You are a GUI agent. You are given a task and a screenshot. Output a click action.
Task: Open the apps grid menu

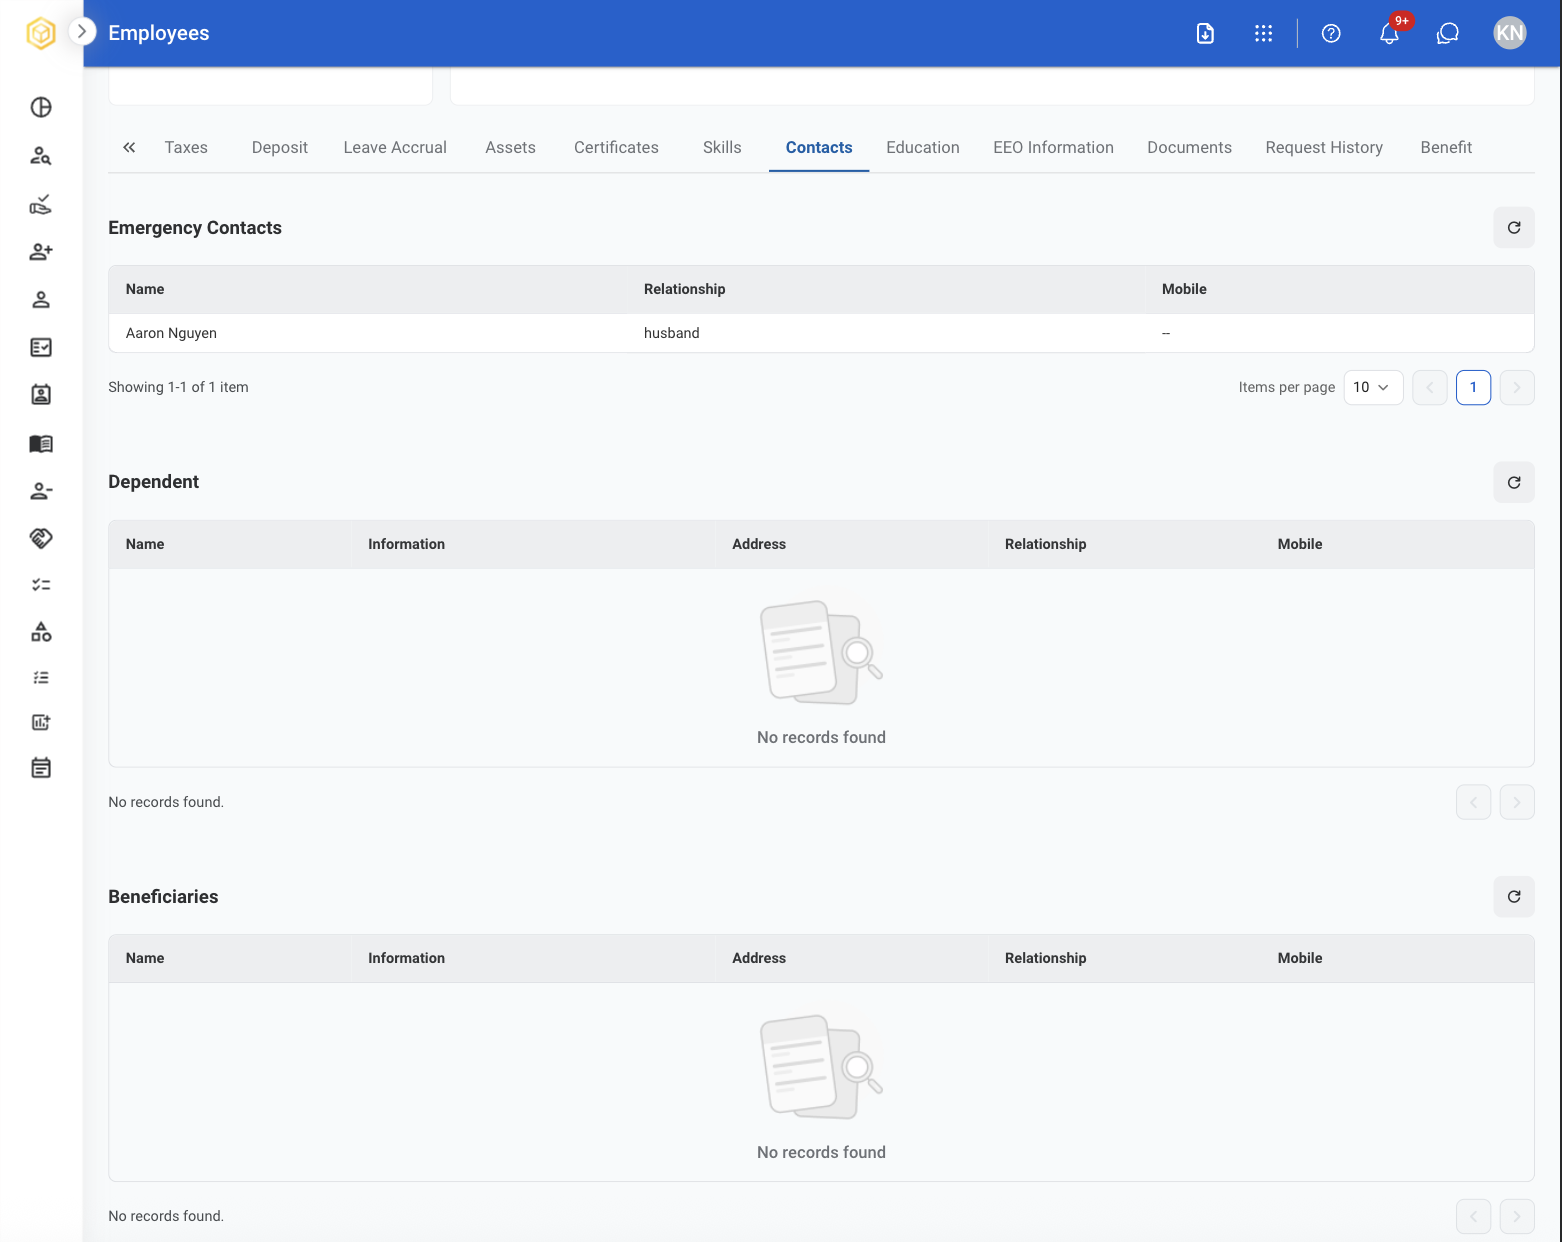1263,33
